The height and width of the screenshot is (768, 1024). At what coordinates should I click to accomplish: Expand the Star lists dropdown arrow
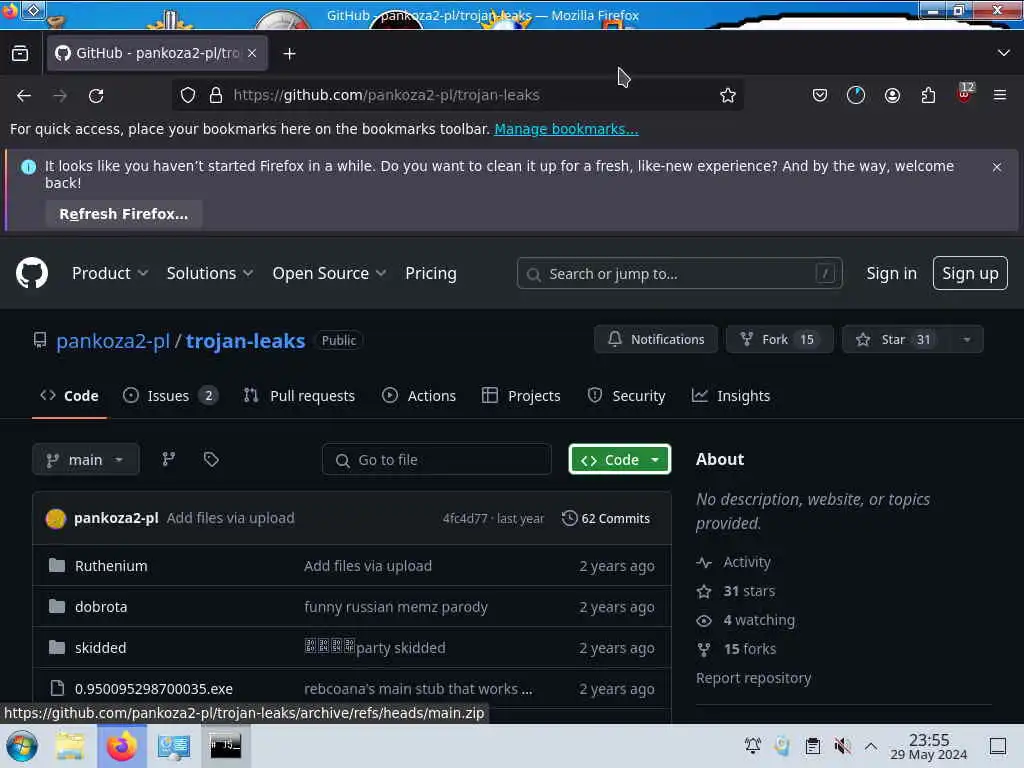(x=967, y=340)
